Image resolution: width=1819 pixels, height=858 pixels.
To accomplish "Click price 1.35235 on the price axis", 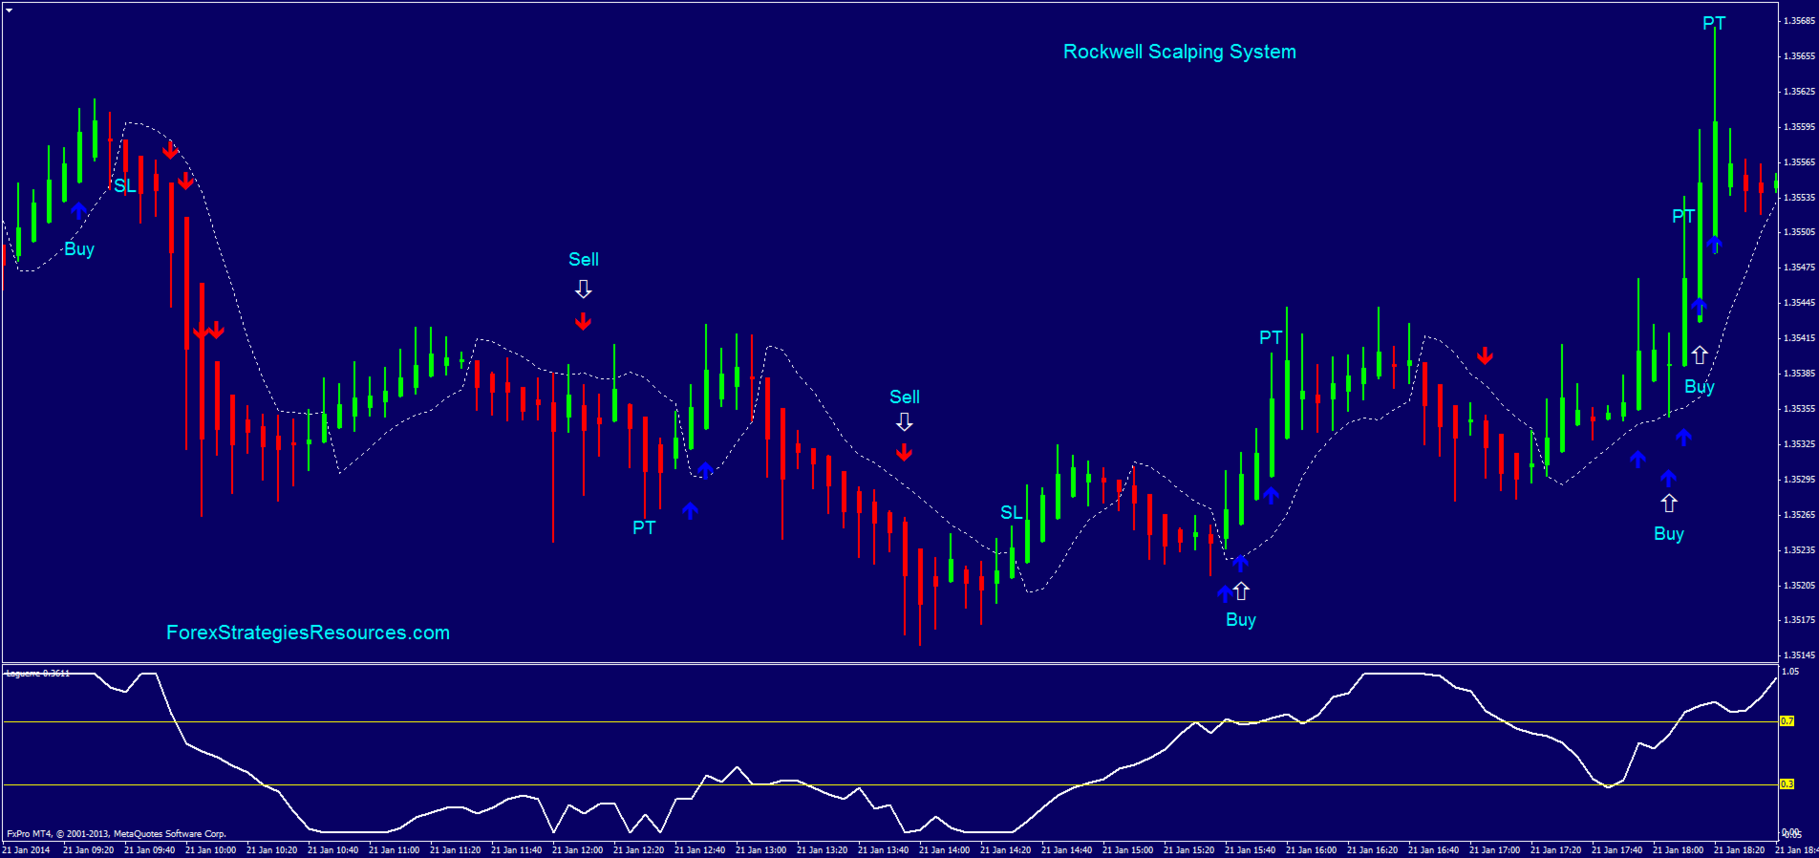I will click(x=1799, y=549).
